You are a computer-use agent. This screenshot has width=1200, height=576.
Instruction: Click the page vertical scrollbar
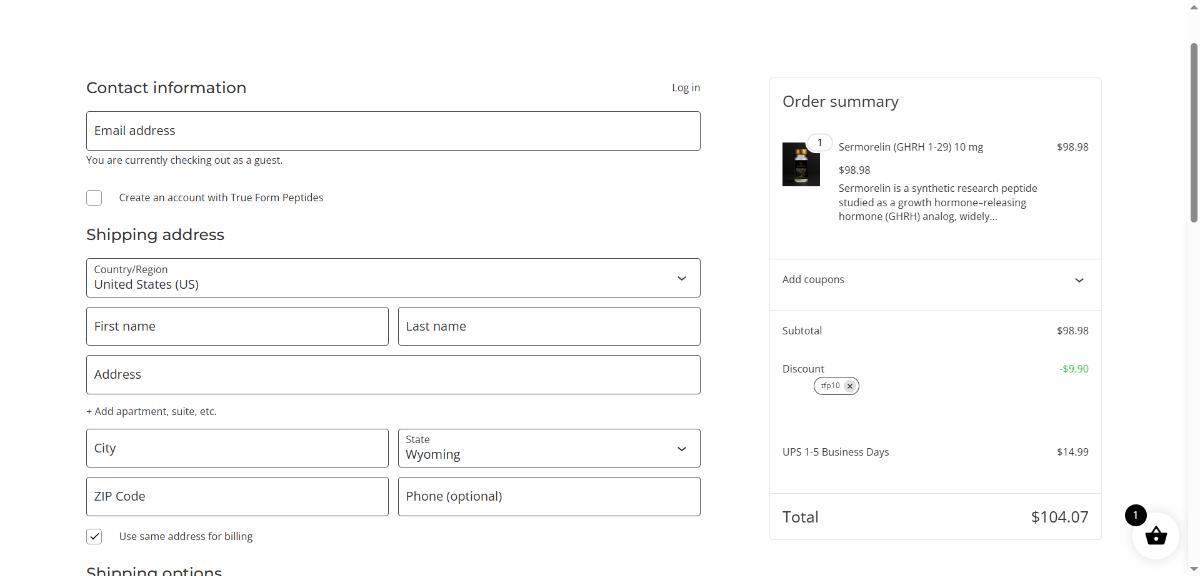1193,130
